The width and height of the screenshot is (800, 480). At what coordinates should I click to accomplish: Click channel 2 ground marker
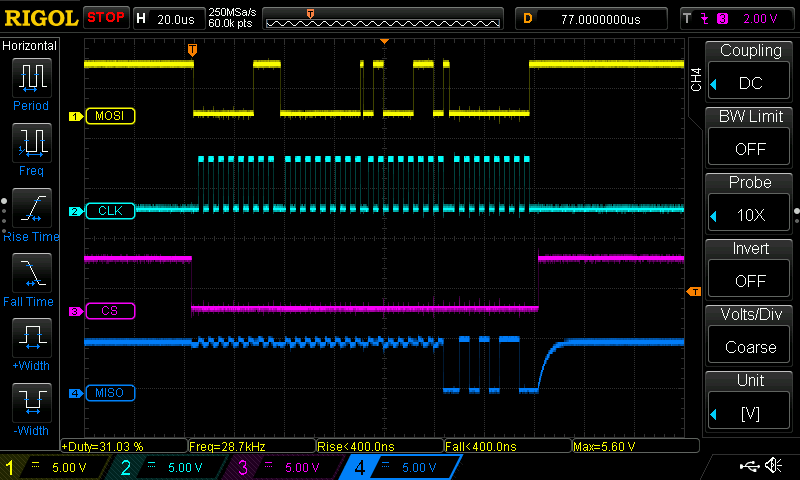pos(76,211)
